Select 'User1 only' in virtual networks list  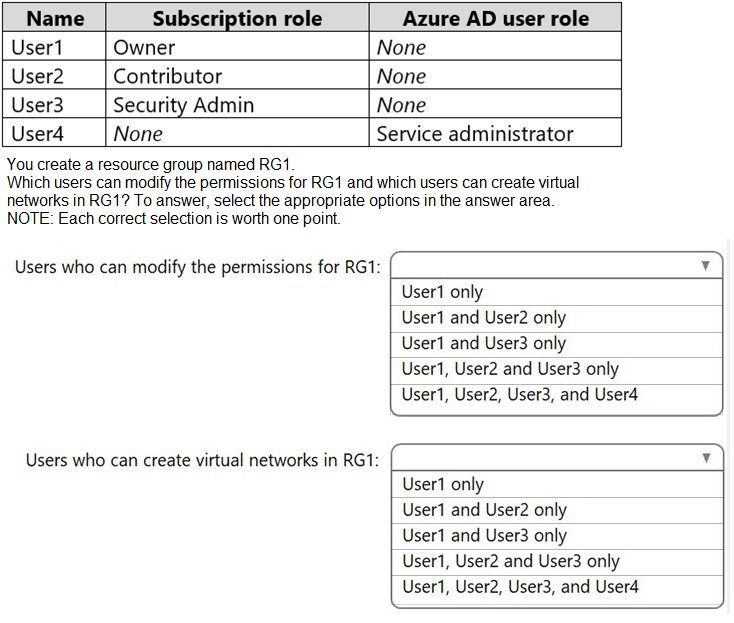point(557,484)
